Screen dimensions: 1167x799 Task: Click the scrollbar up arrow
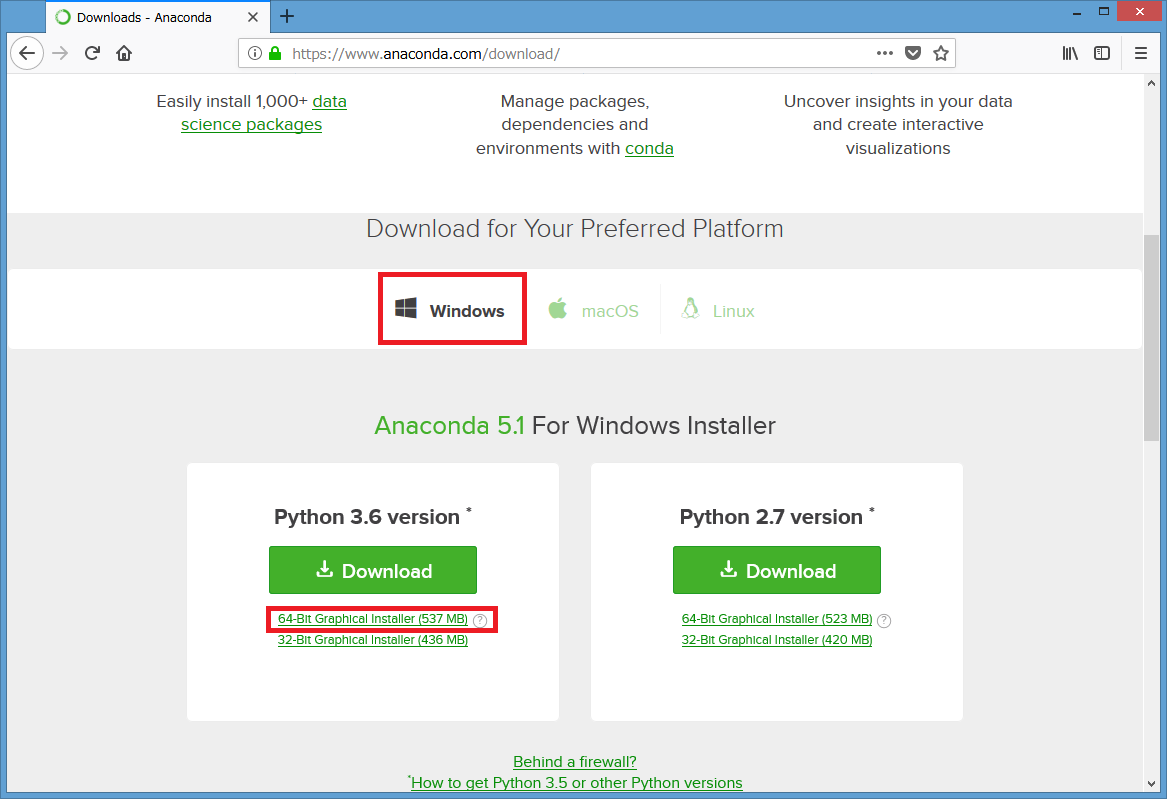point(1151,83)
